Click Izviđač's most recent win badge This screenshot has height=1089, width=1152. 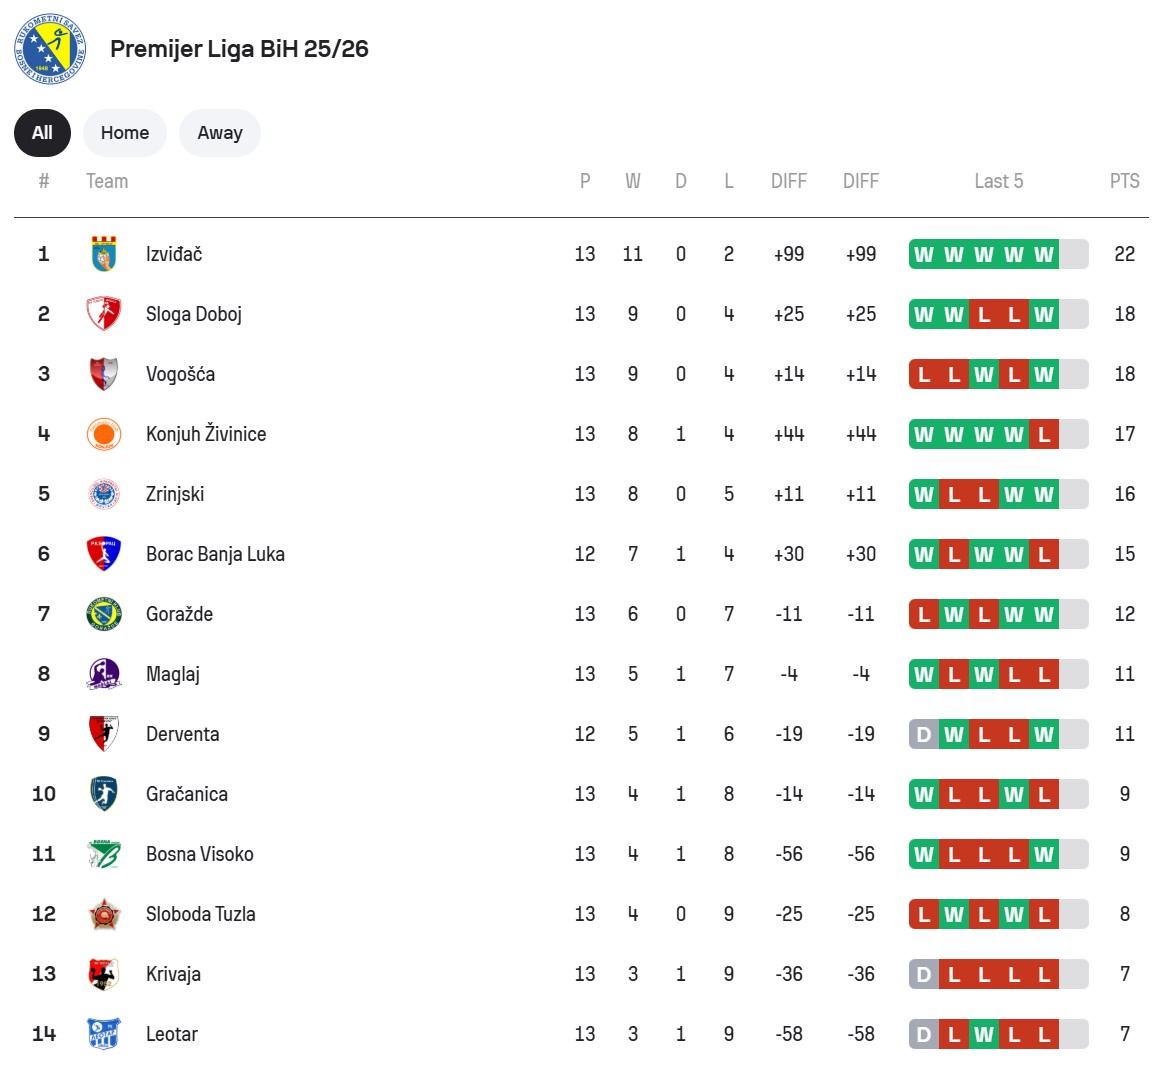pos(1044,254)
